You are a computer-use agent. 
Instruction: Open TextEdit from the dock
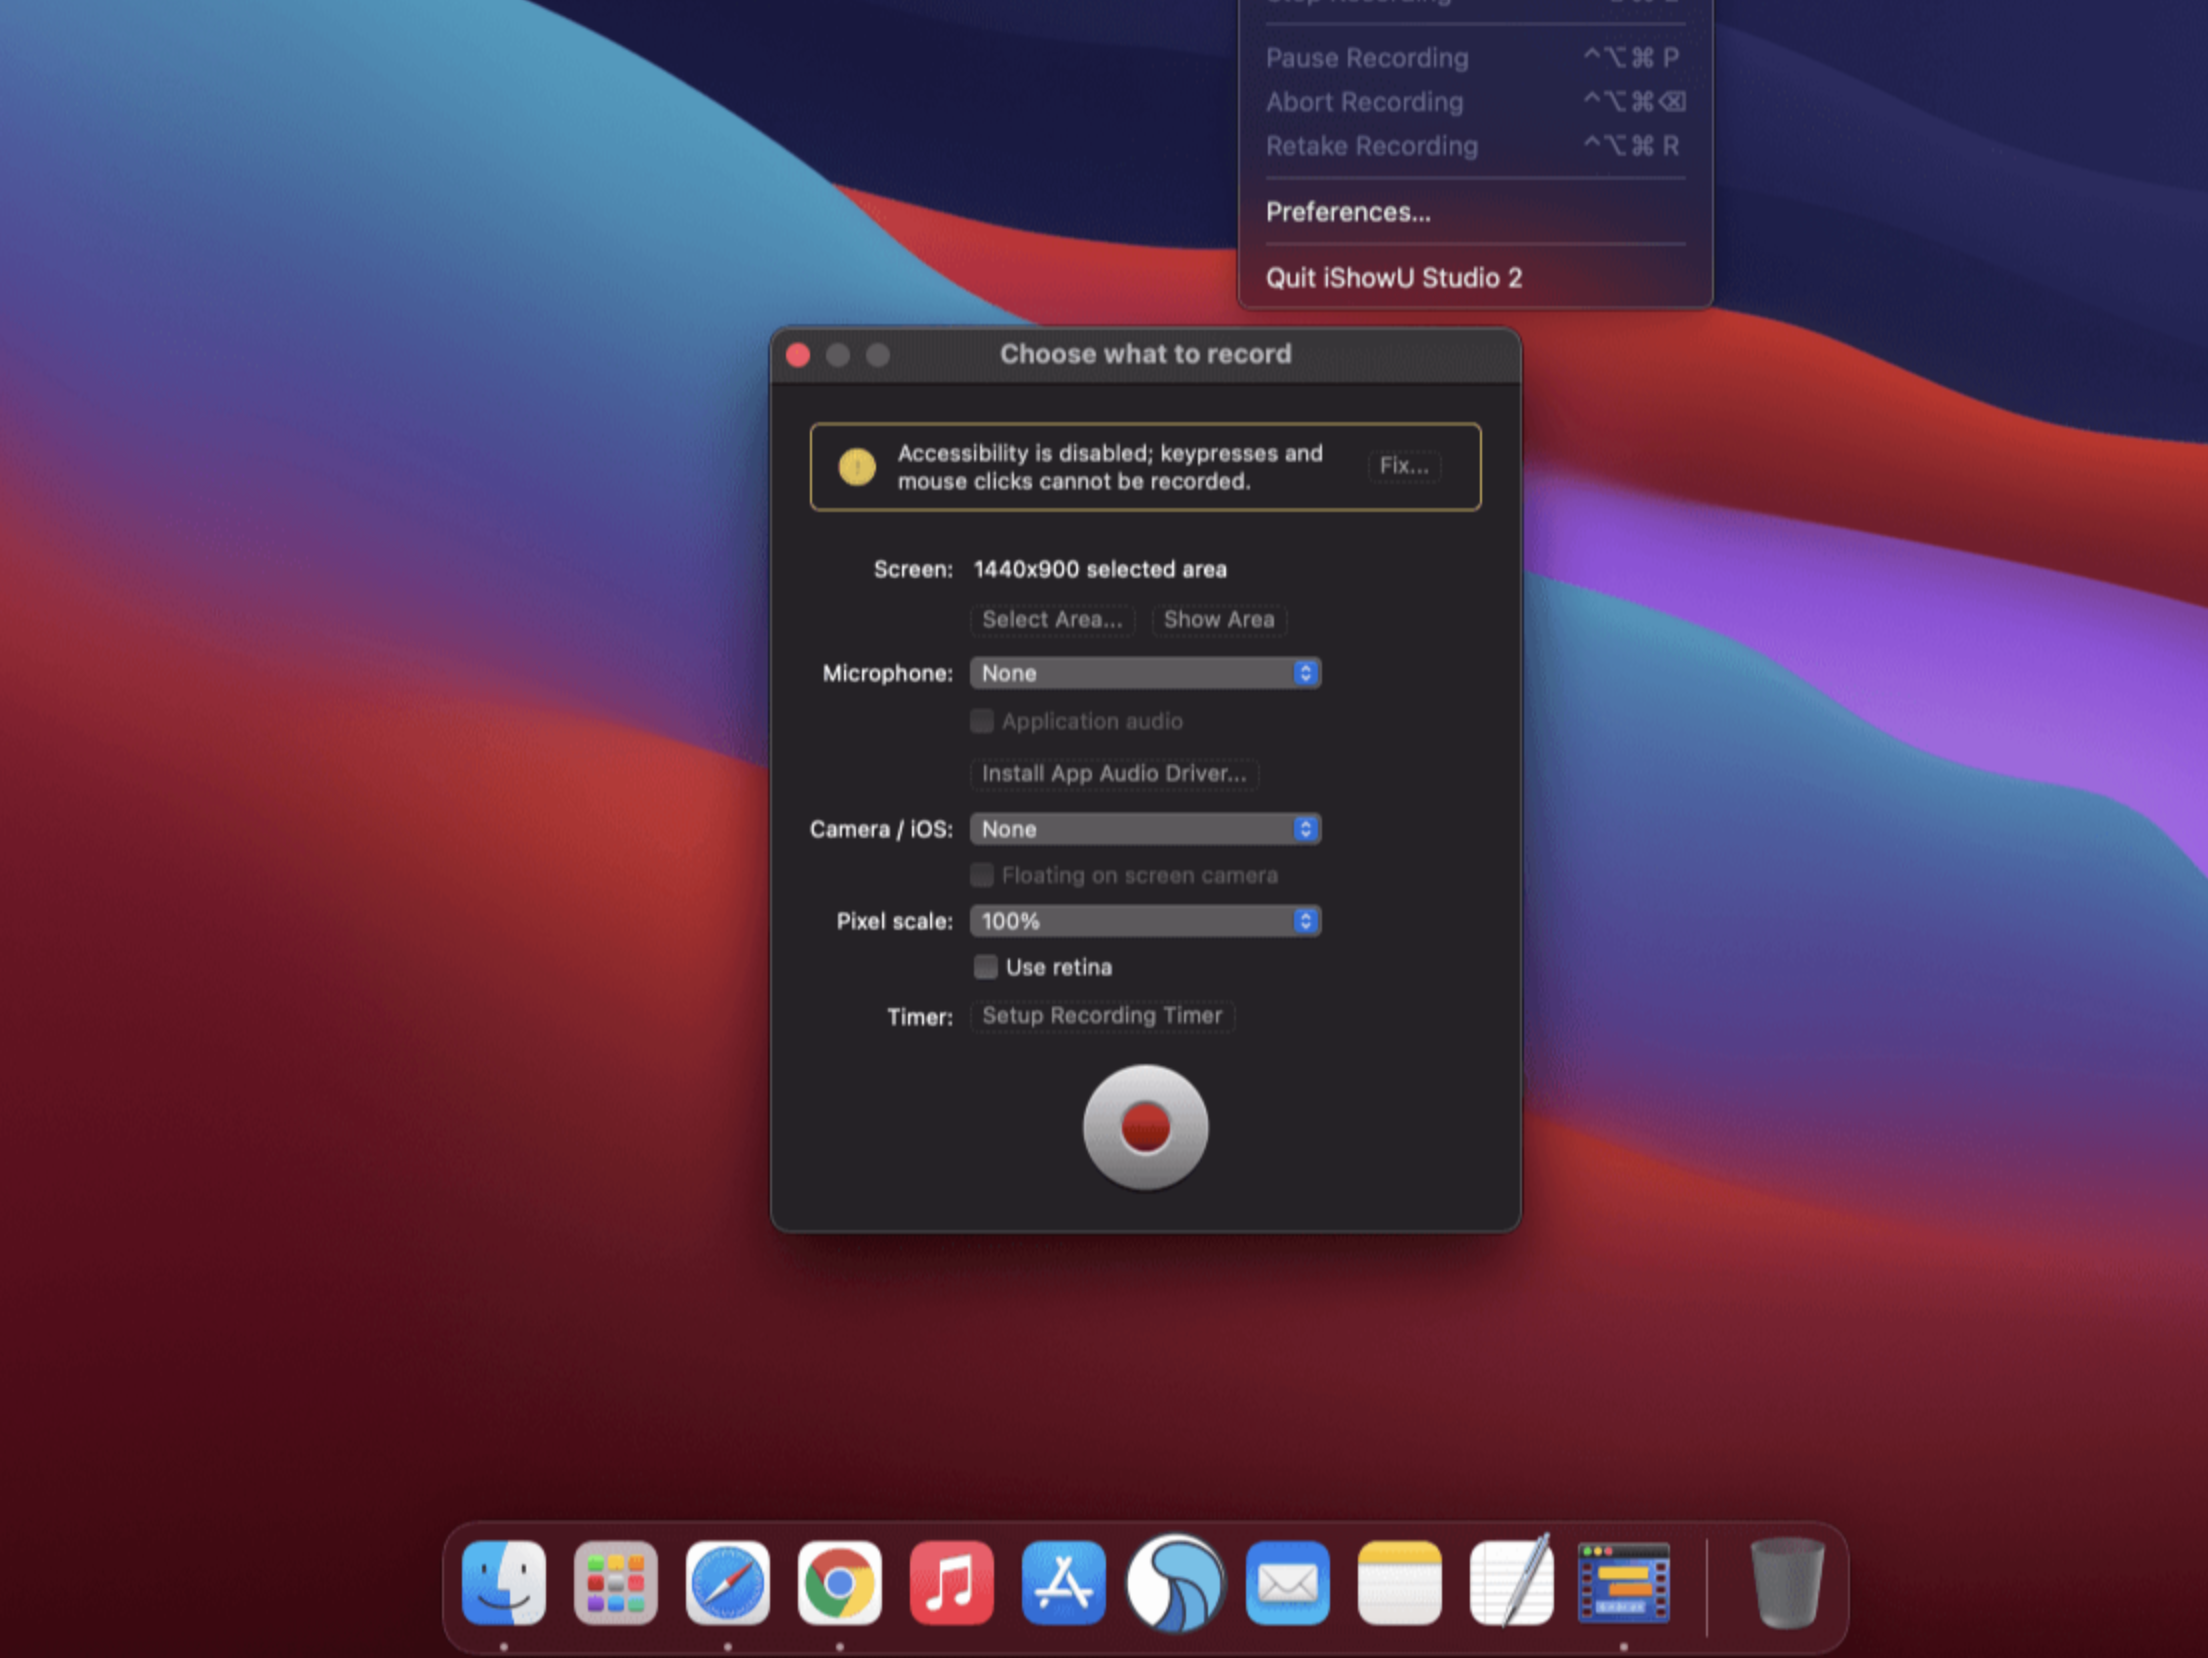click(x=1512, y=1583)
